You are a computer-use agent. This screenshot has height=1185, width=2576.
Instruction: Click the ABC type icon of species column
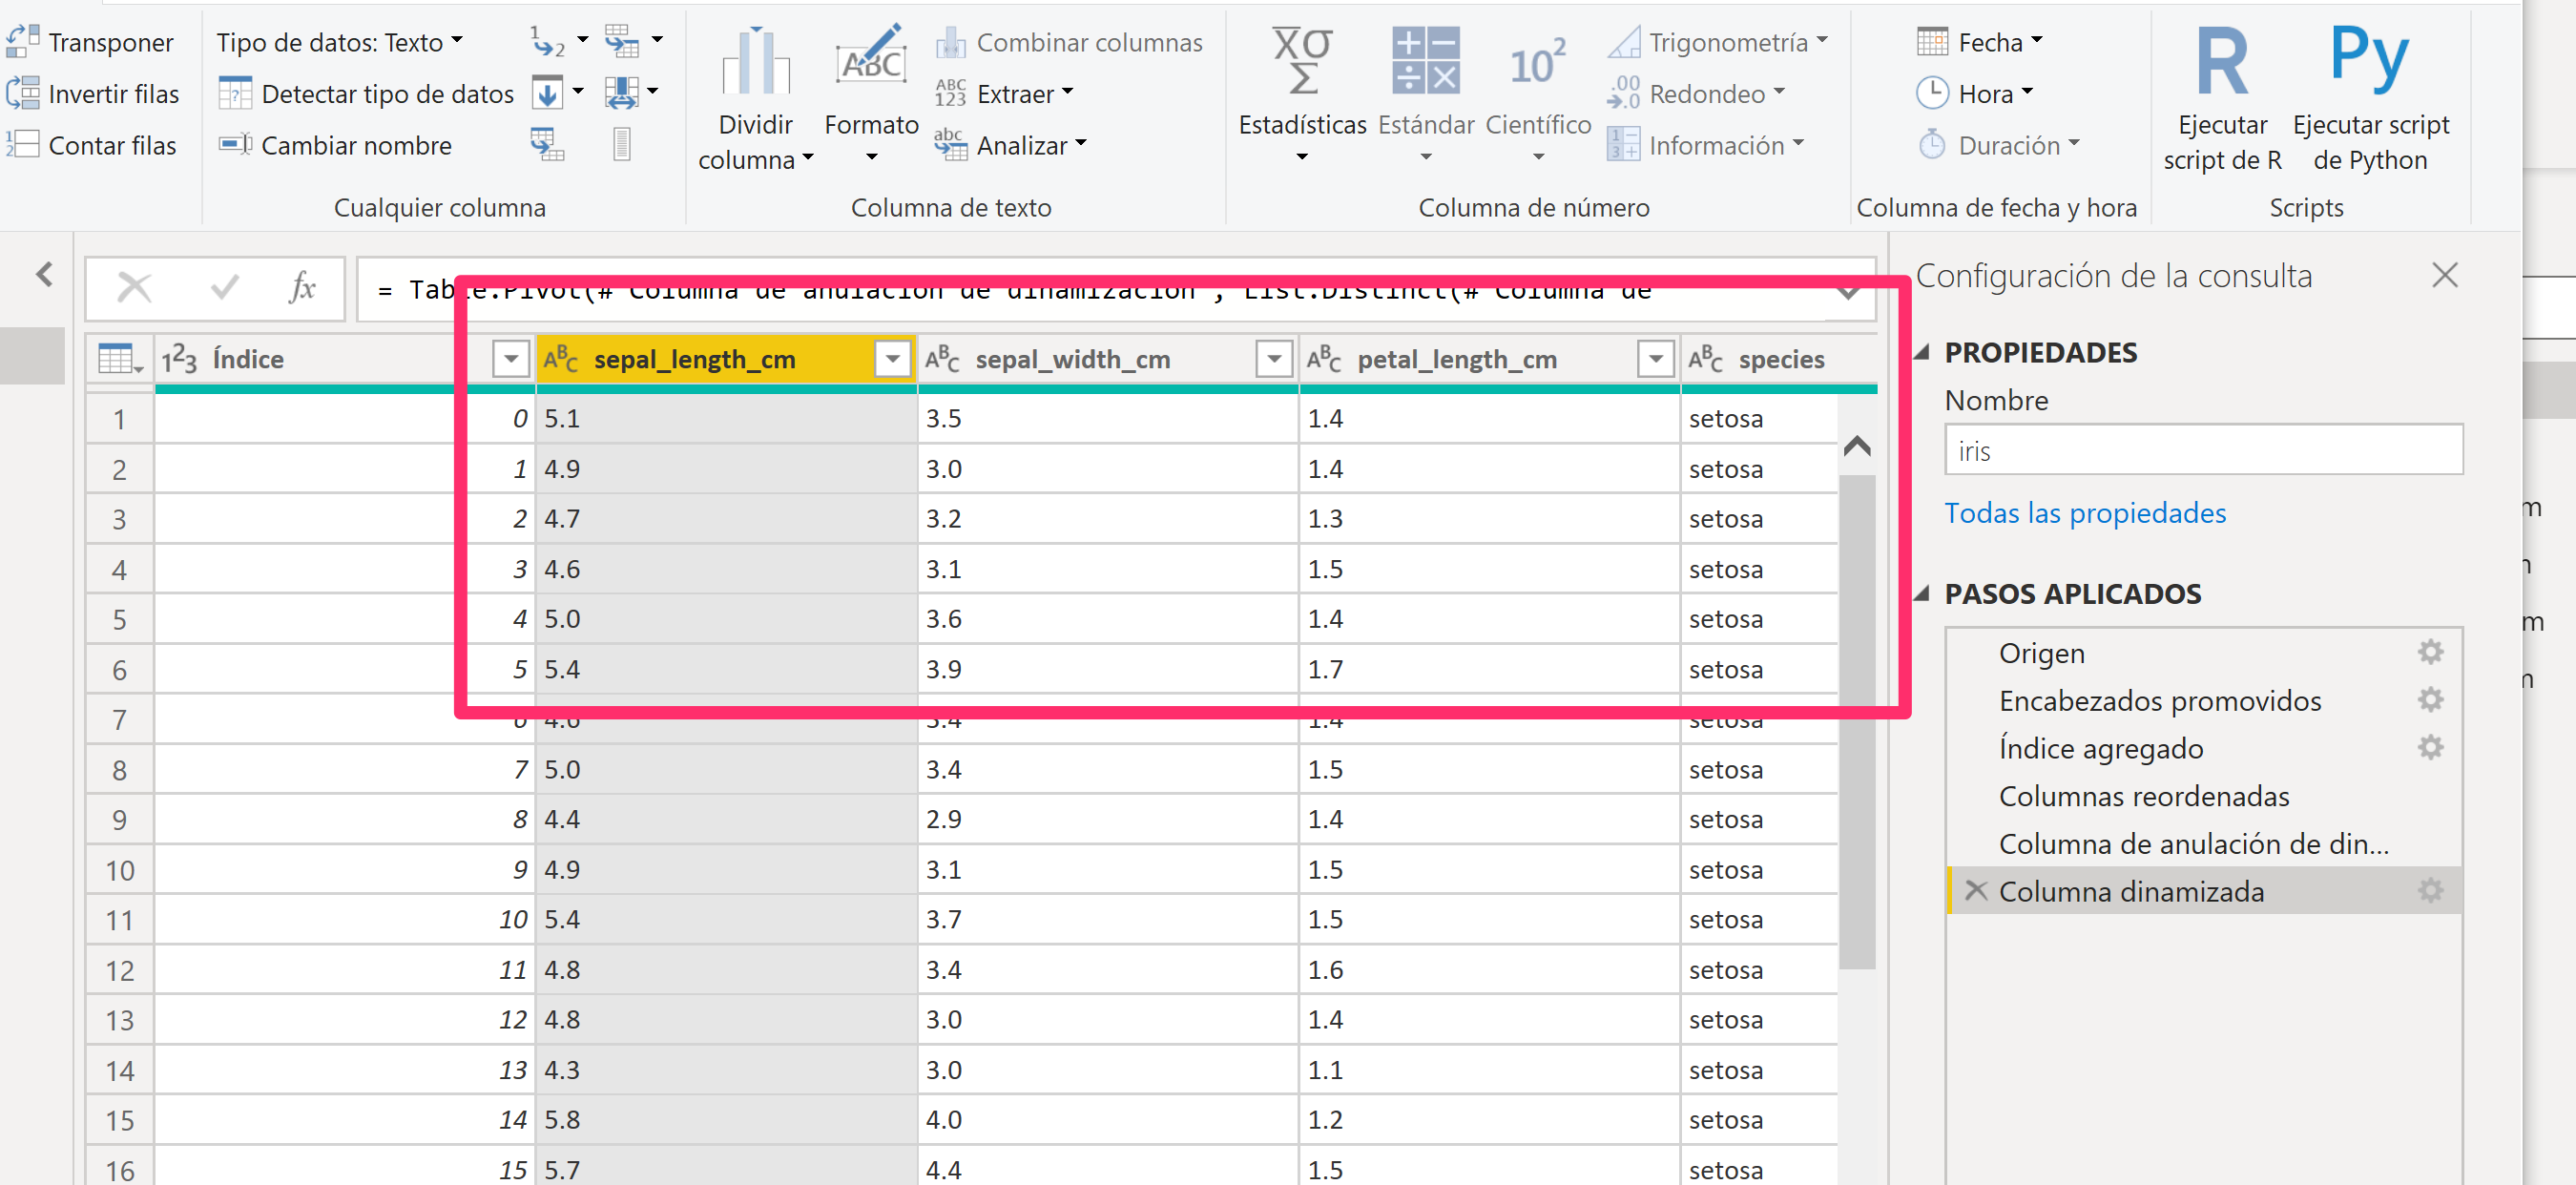click(x=1705, y=359)
